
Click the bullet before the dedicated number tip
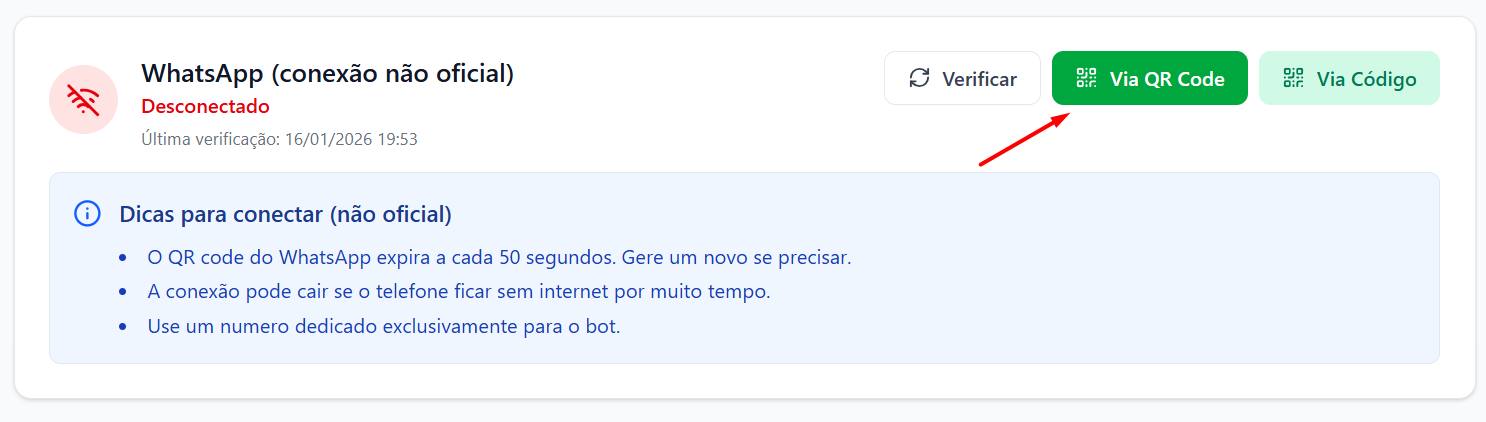pyautogui.click(x=122, y=327)
